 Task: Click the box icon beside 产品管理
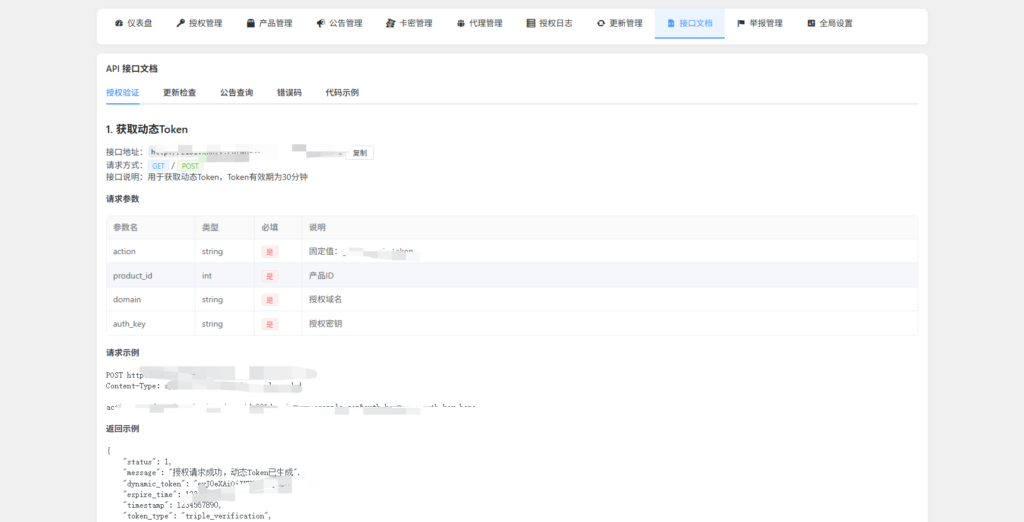(250, 23)
